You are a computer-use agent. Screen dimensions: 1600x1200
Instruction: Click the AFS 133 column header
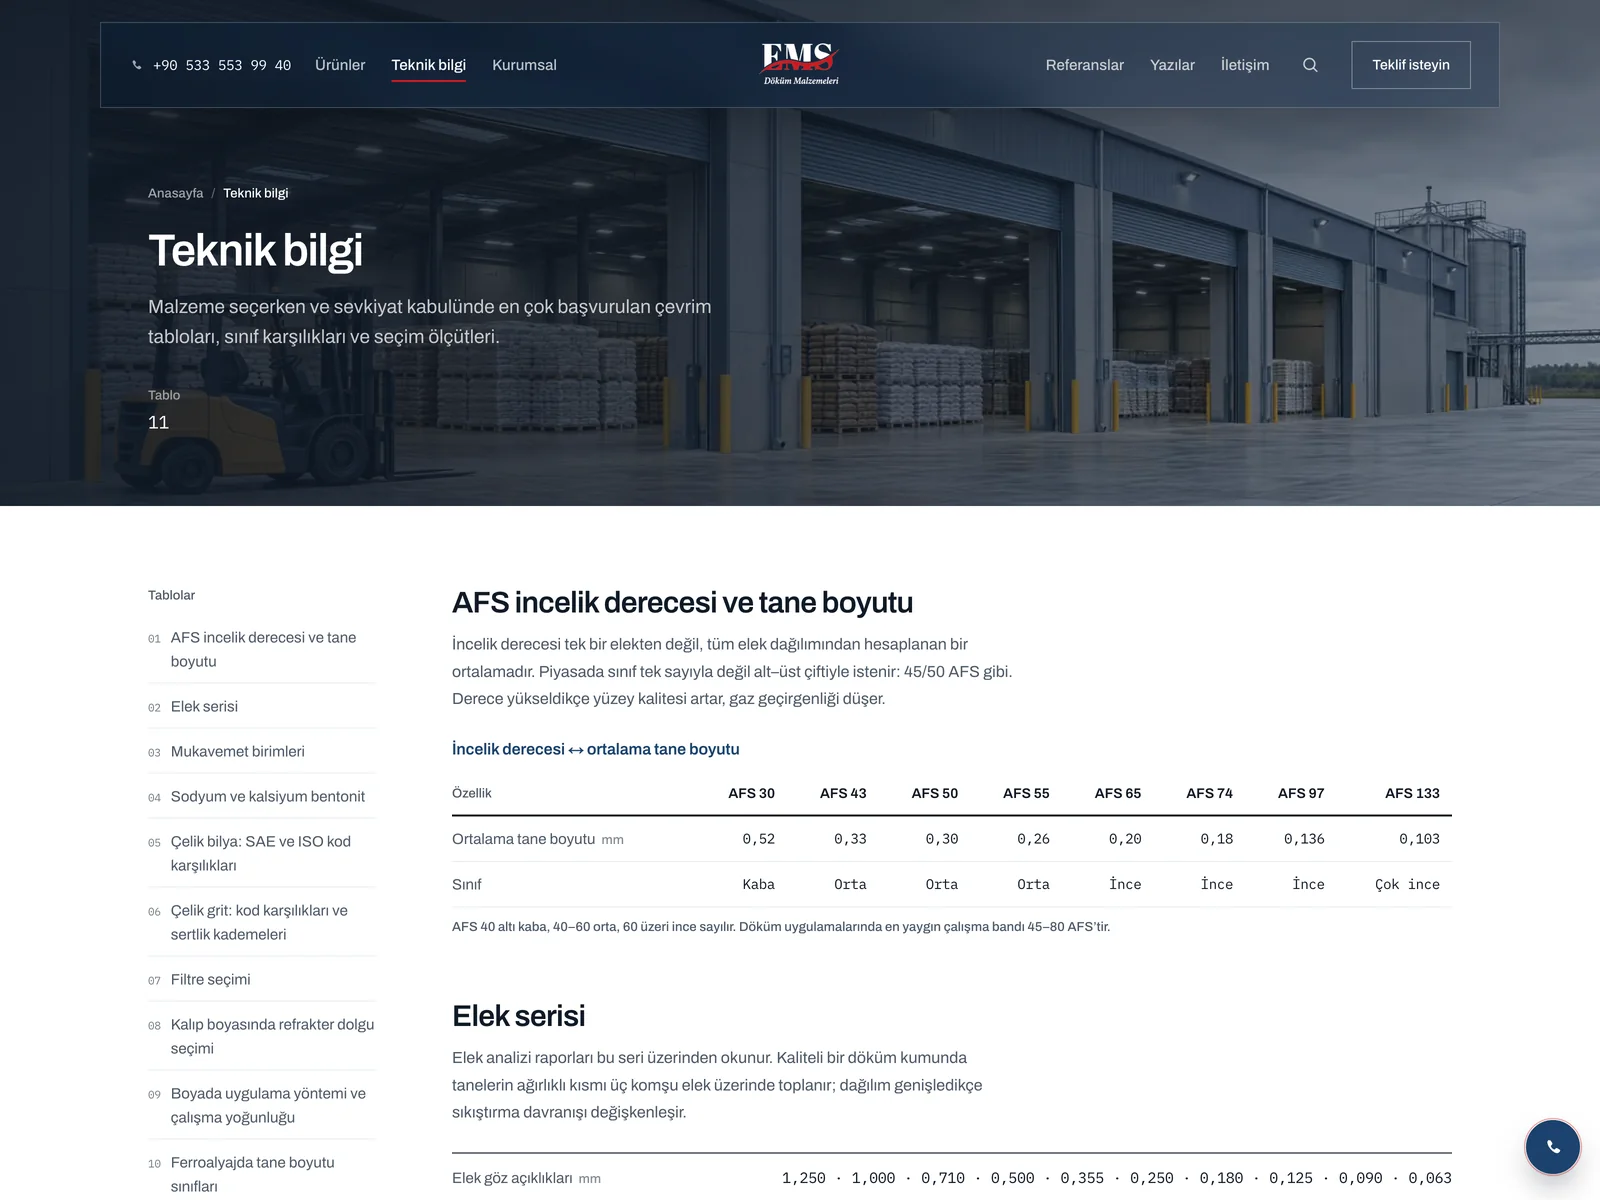pos(1412,793)
